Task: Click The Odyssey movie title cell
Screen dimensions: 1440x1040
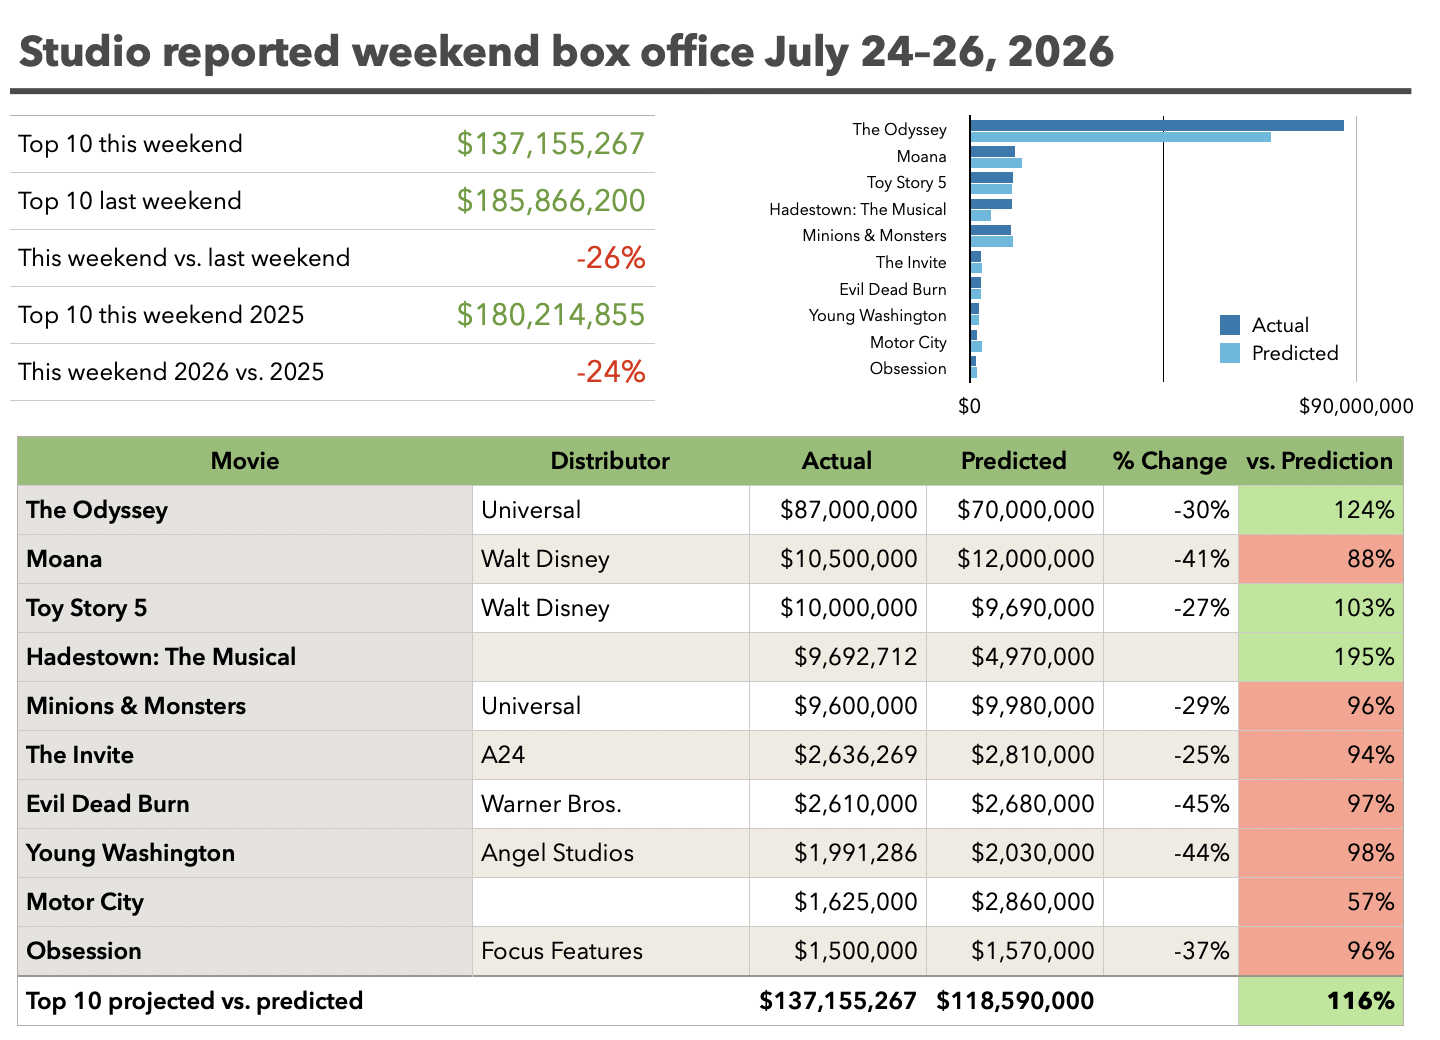Action: [x=245, y=510]
